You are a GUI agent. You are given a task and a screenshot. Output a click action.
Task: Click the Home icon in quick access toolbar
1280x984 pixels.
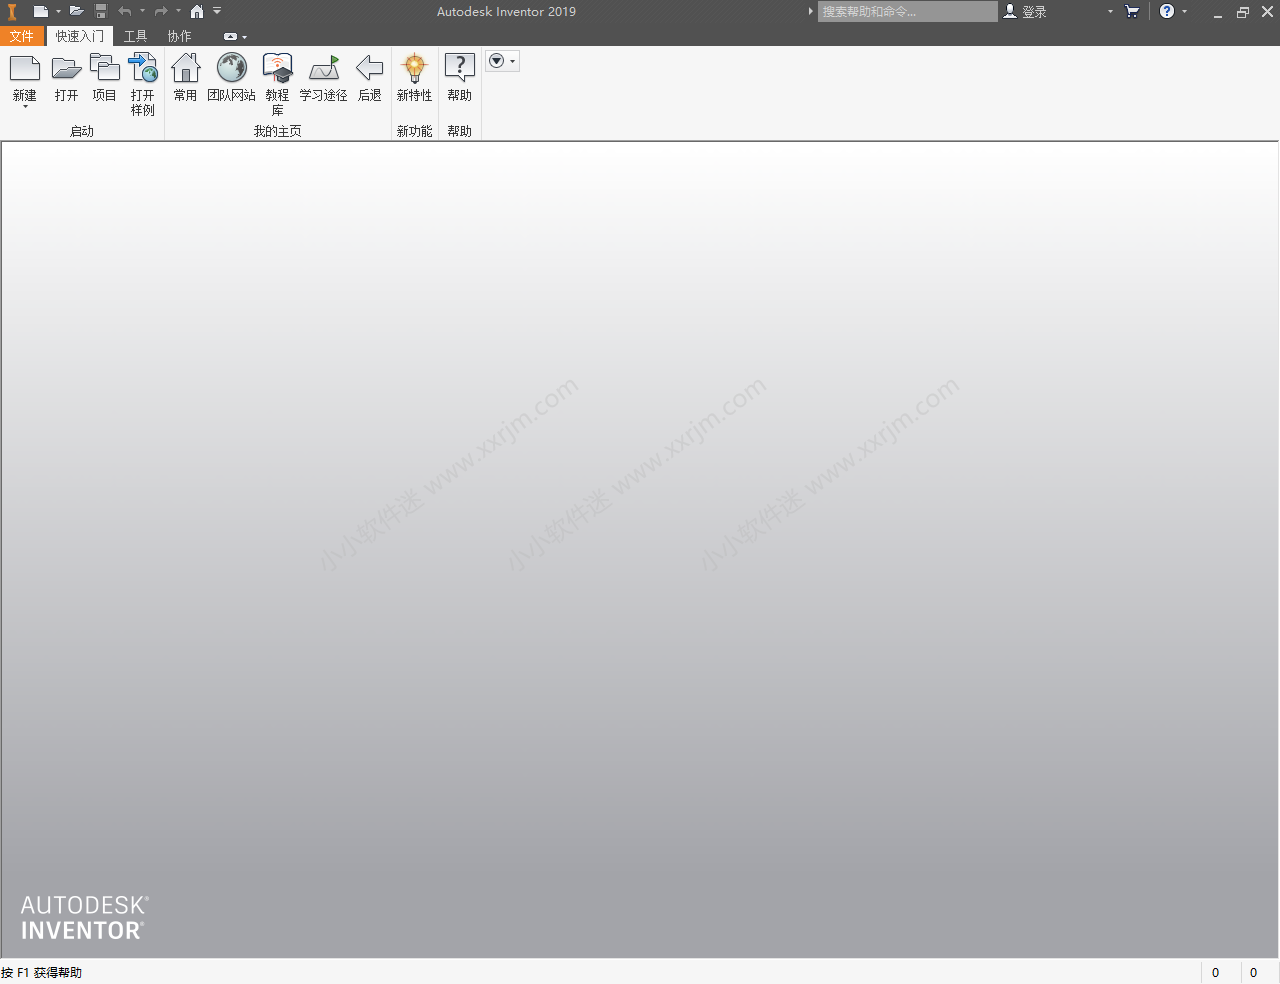click(197, 12)
